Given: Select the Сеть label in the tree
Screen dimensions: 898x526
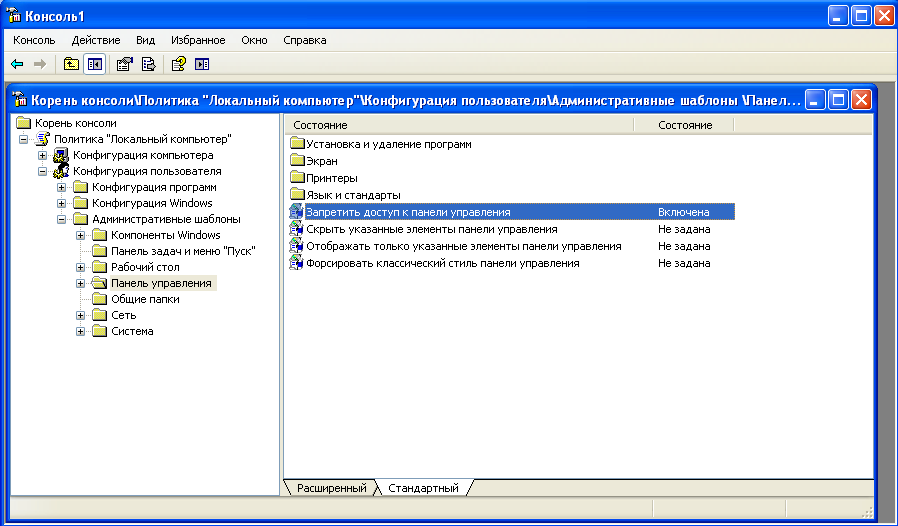Looking at the screenshot, I should tap(124, 315).
